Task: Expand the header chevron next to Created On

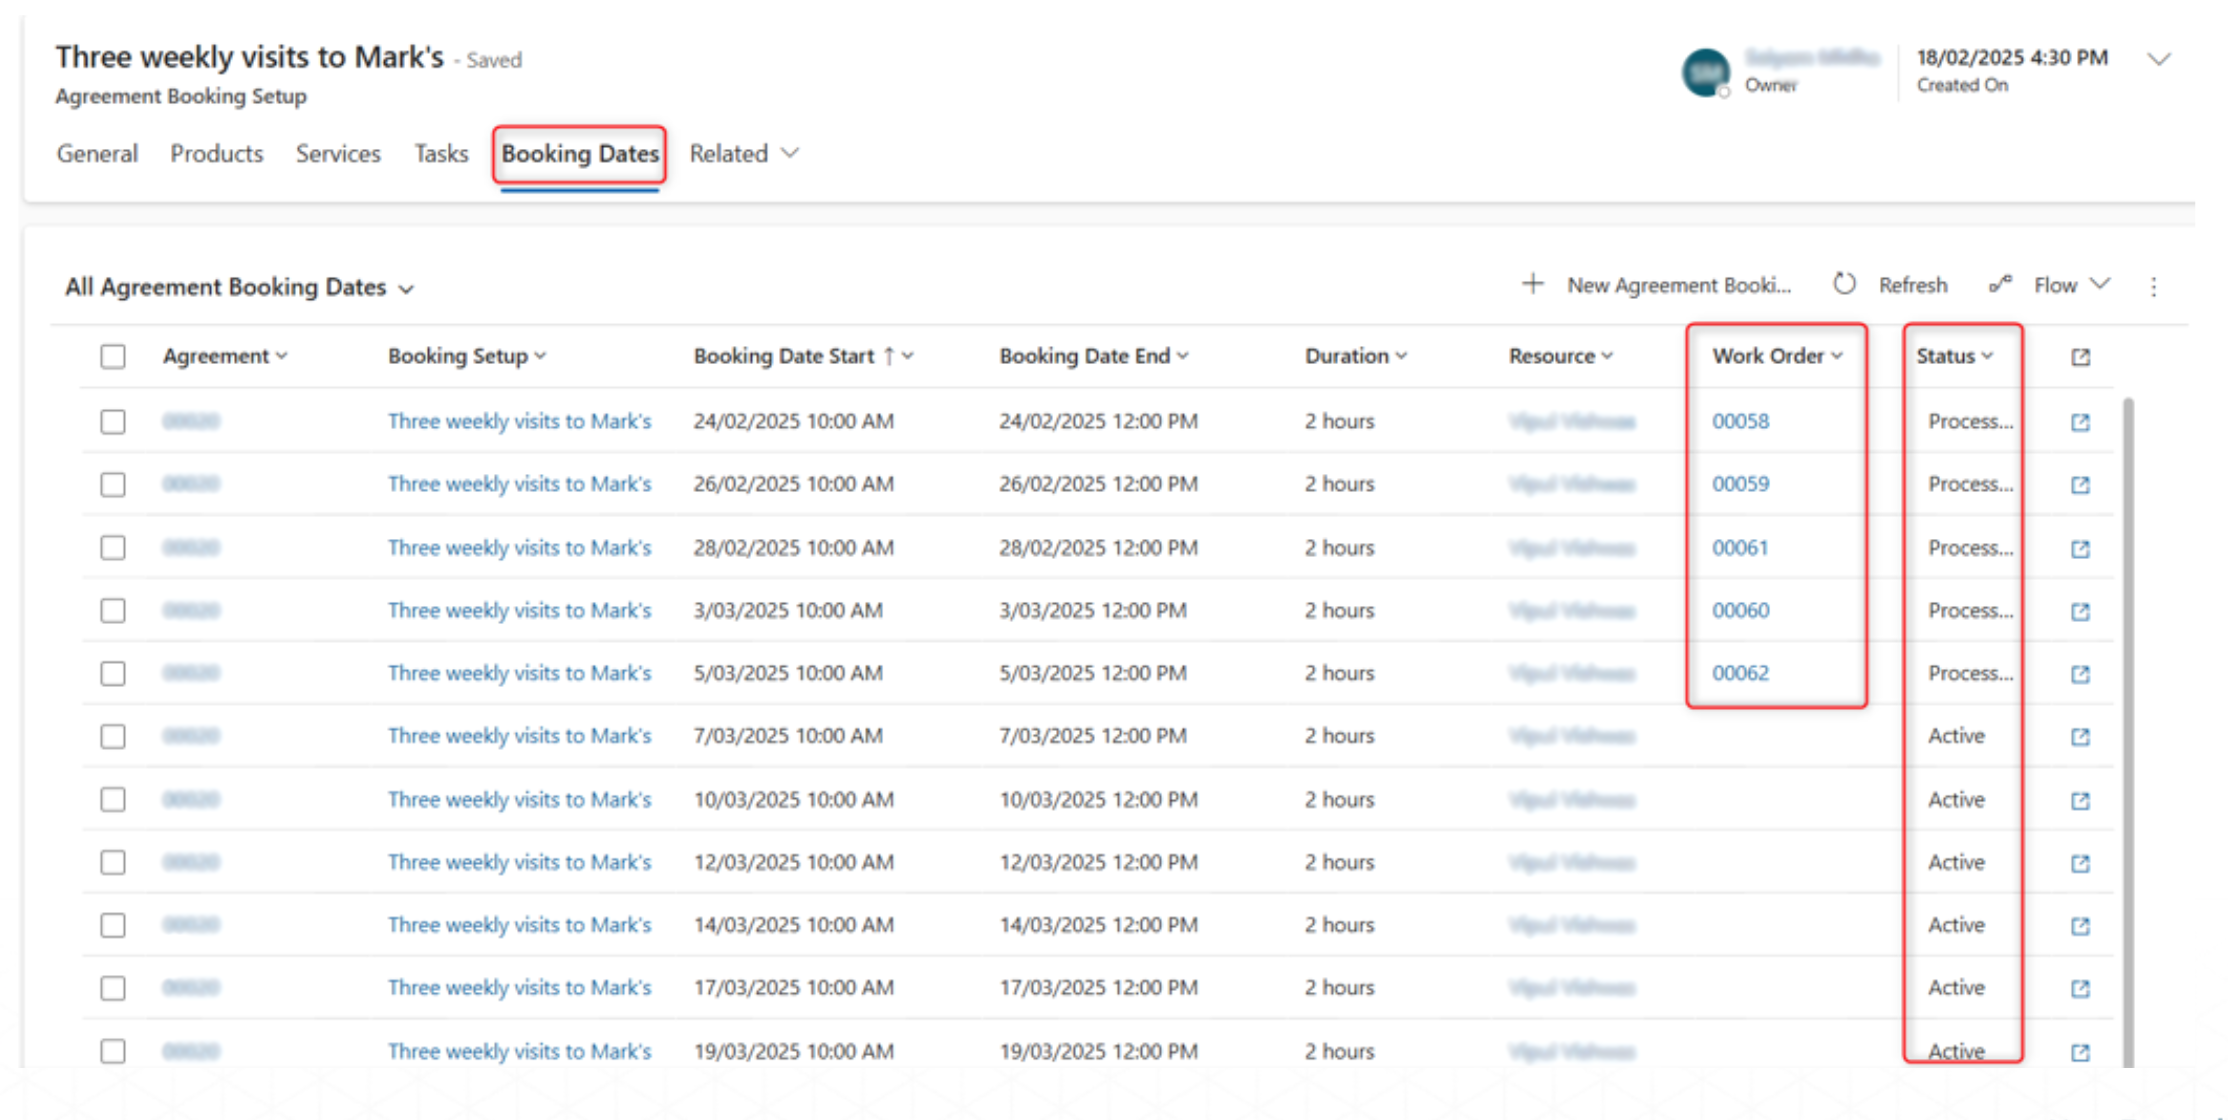Action: tap(2159, 59)
